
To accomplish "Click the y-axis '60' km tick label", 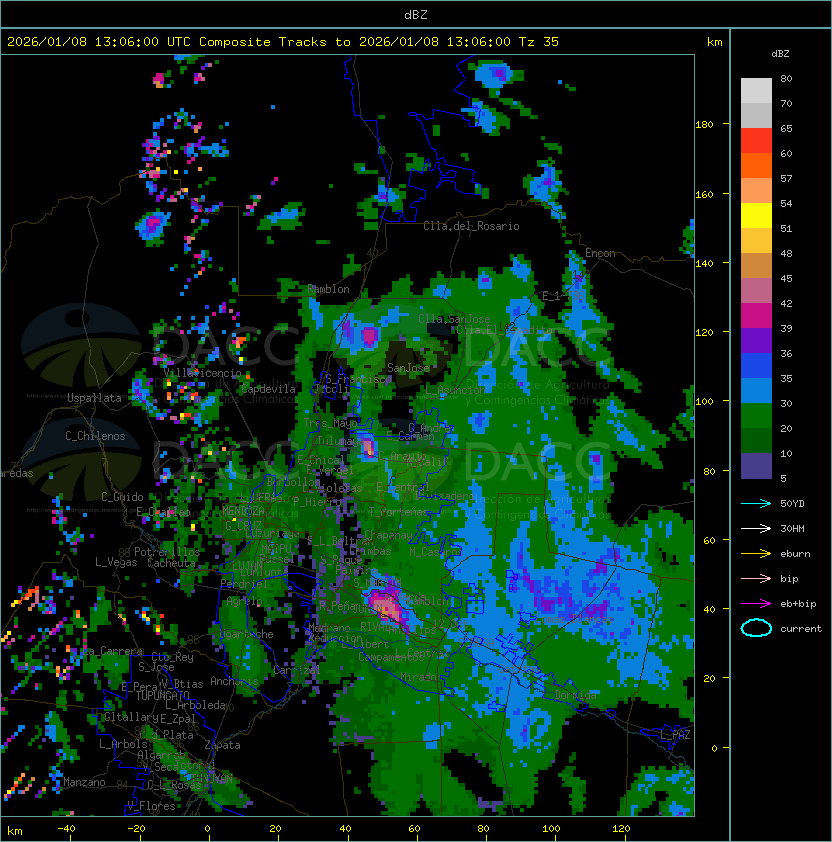I will coord(709,540).
